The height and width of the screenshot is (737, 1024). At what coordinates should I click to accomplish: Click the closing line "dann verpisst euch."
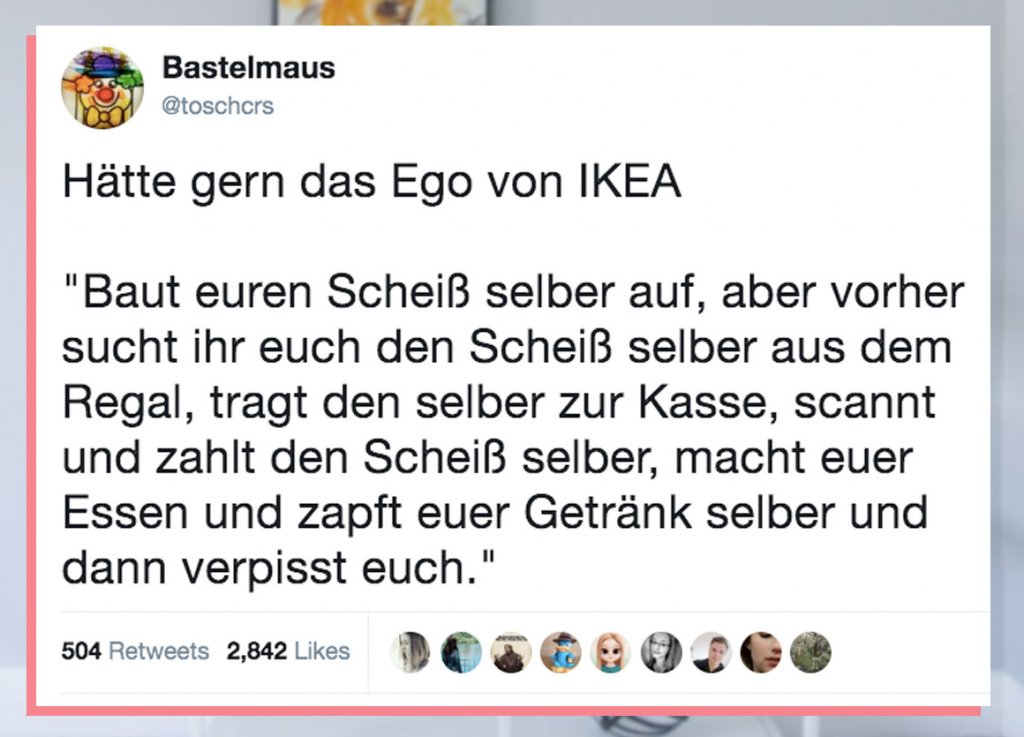279,567
